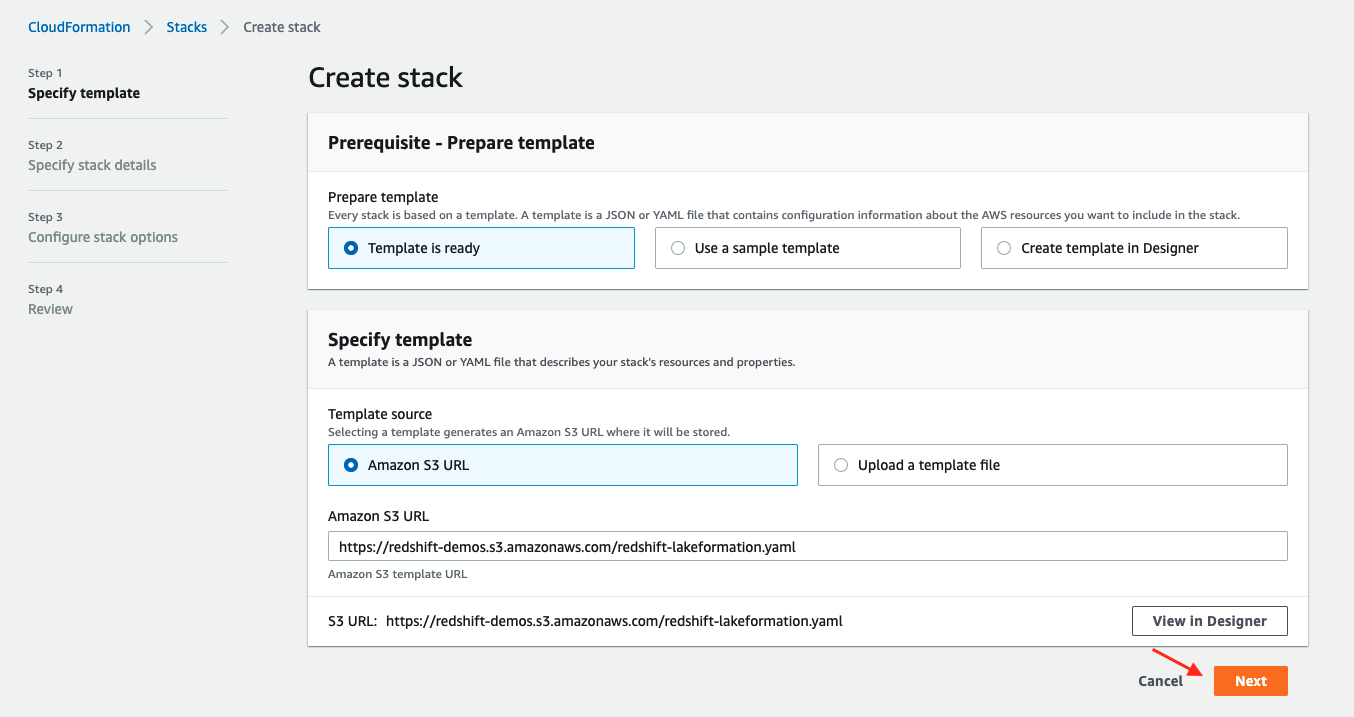Choose Upload a template file option
This screenshot has width=1354, height=717.
click(x=841, y=465)
